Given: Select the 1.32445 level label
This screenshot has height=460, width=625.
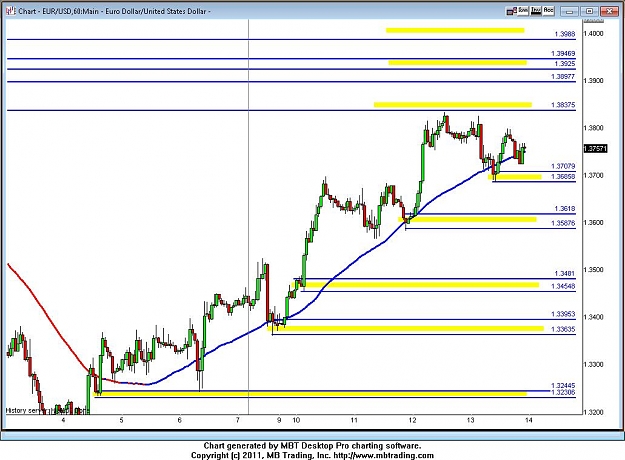Looking at the screenshot, I should click(563, 385).
